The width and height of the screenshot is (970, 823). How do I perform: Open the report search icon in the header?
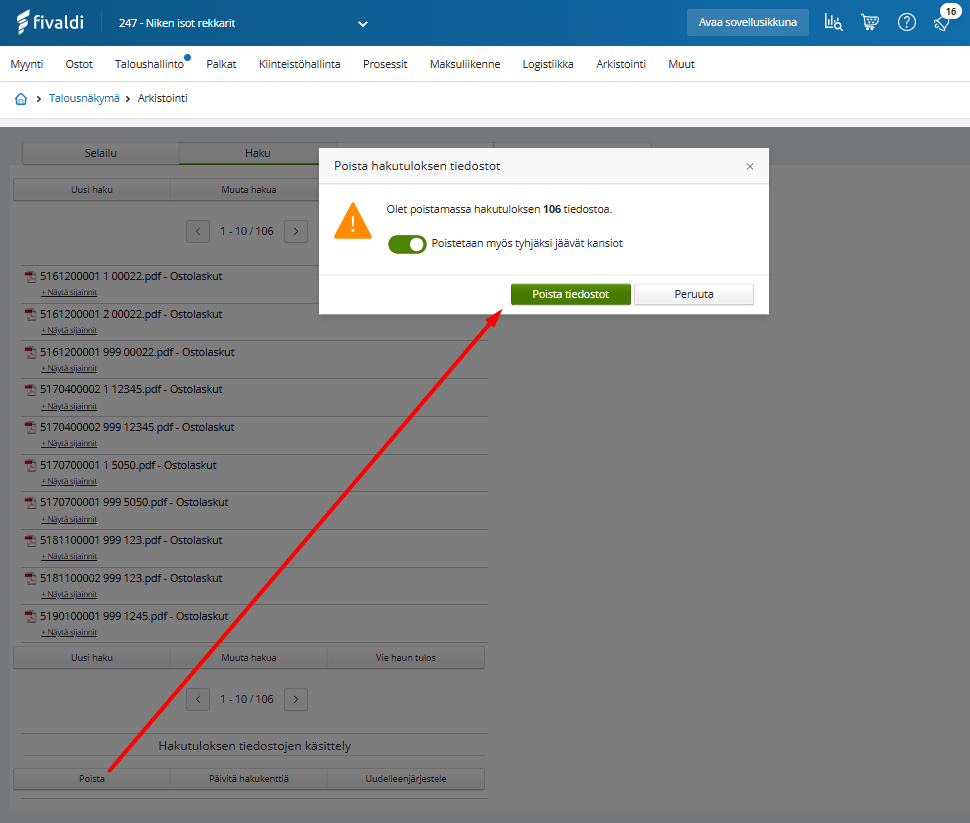click(833, 22)
